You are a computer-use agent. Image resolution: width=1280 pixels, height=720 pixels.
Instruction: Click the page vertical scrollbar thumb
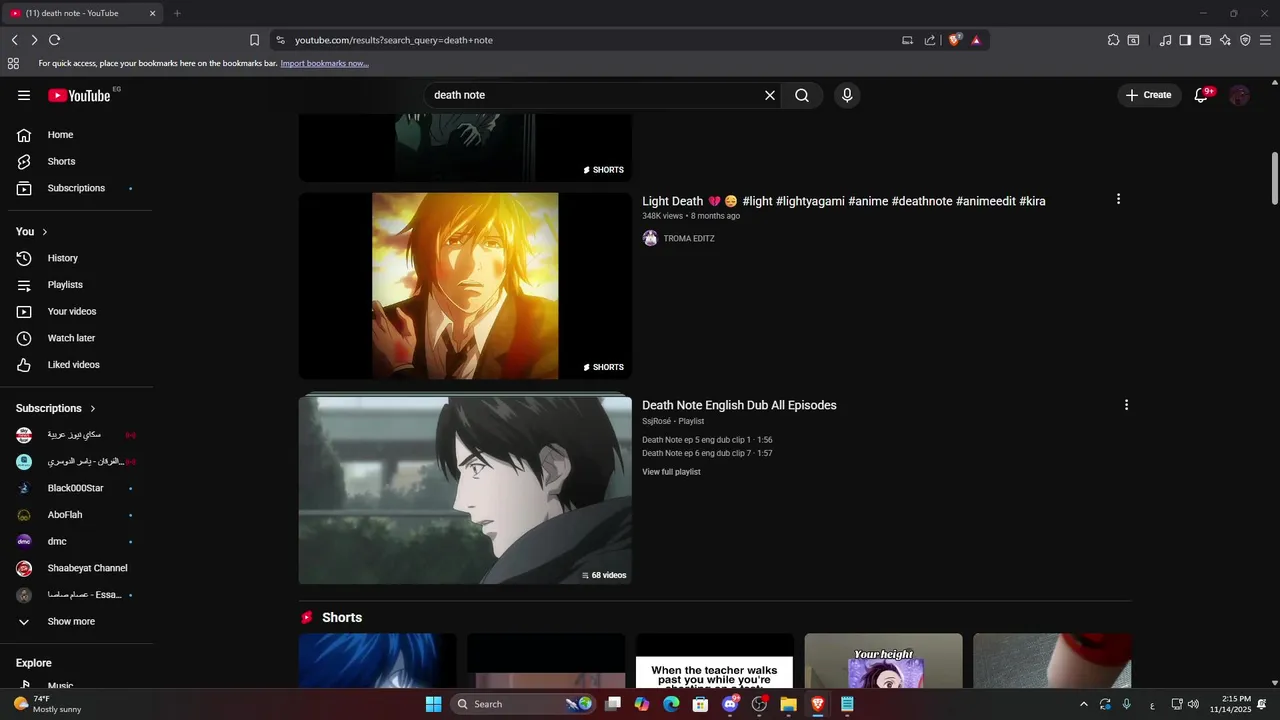click(x=1274, y=177)
